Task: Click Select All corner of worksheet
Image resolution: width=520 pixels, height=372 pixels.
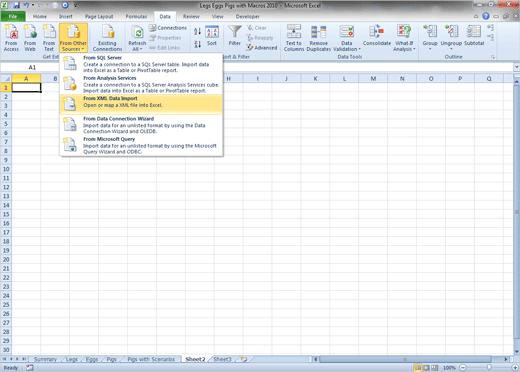Action: (6, 79)
